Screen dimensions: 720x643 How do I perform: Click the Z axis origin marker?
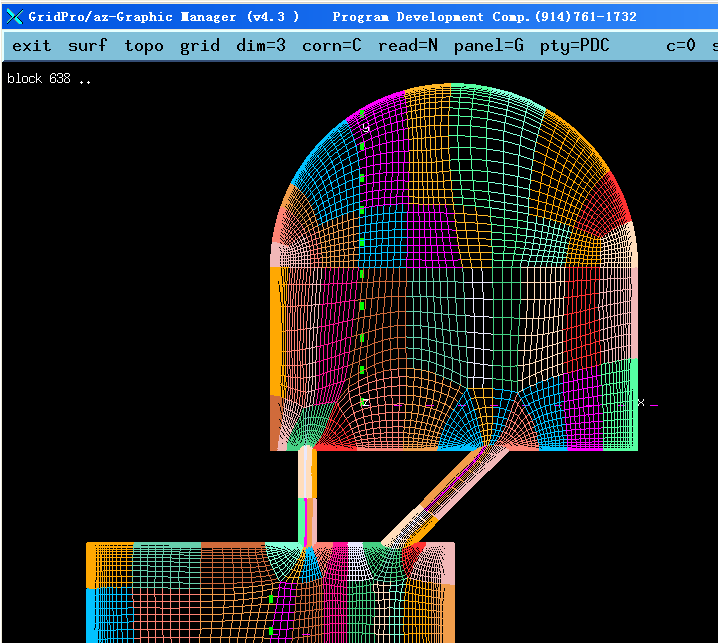(x=366, y=402)
